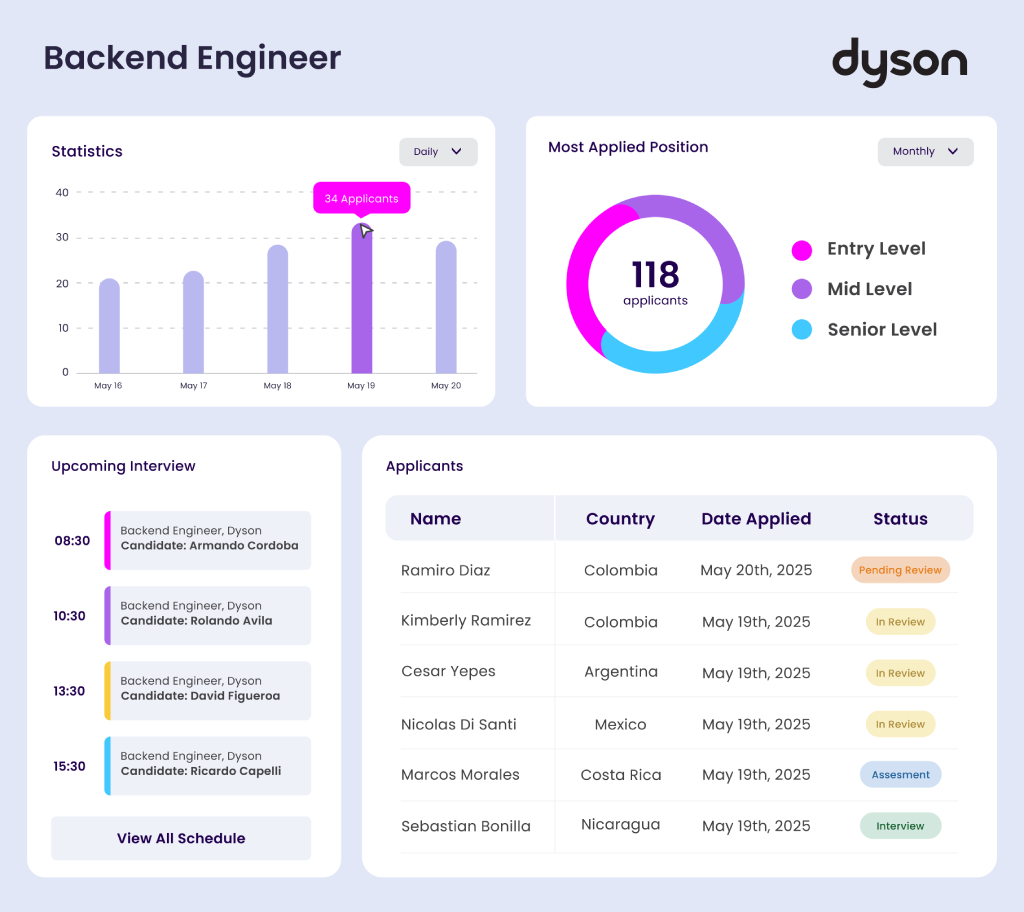Click the Mid Level purple legend dot
The height and width of the screenshot is (912, 1024).
(802, 289)
